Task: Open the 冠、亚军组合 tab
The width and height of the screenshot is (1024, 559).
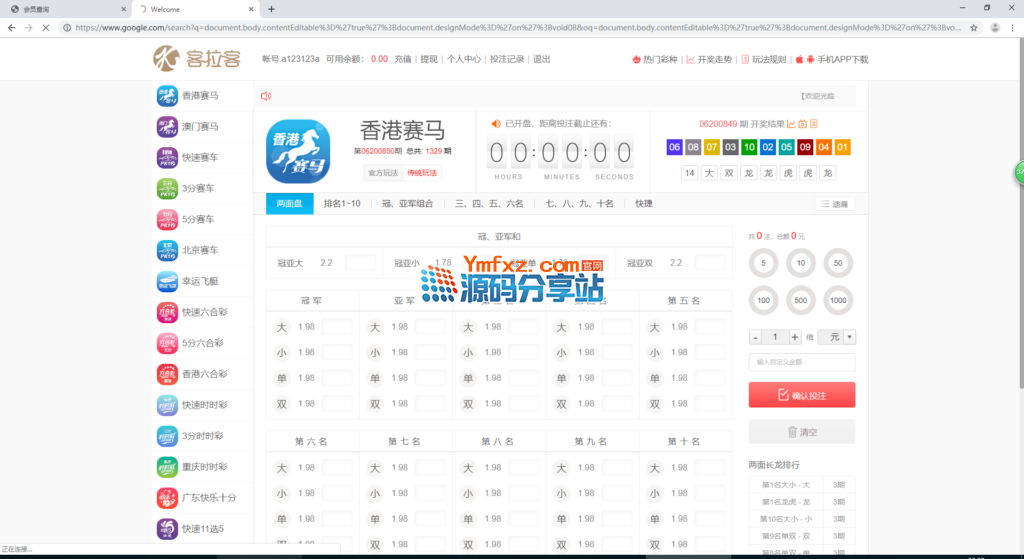Action: tap(407, 203)
